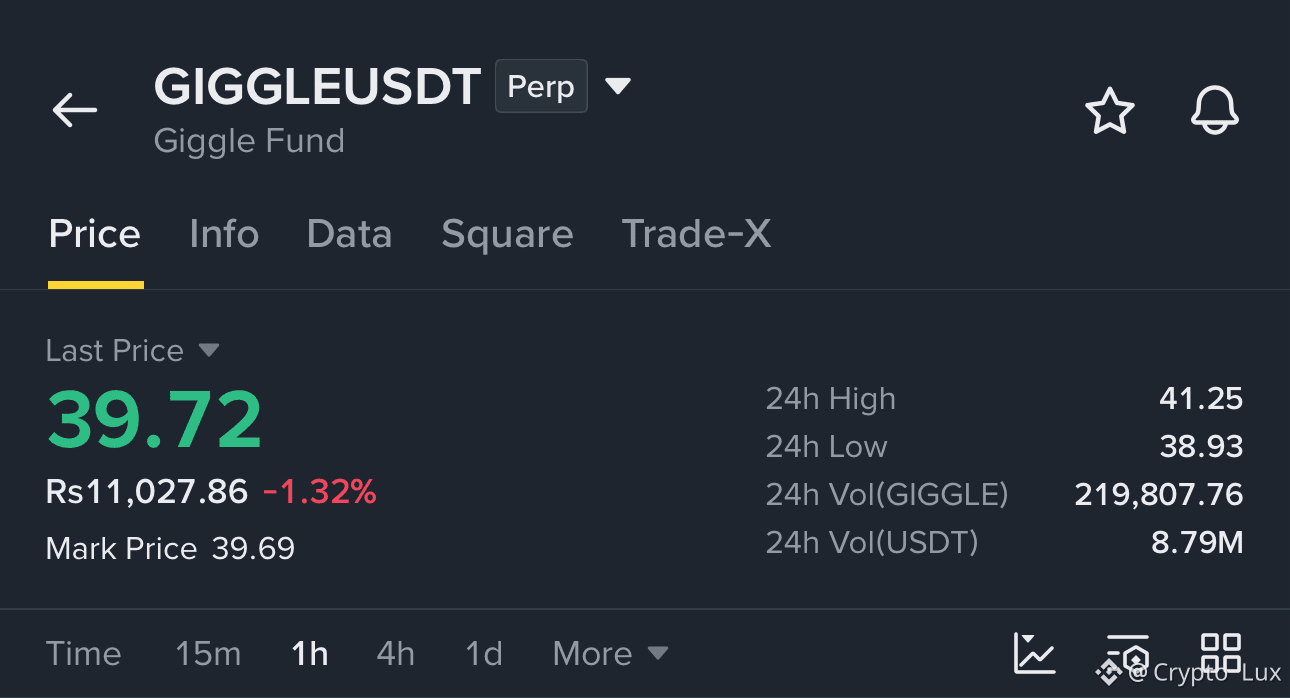Switch to the Data tab

click(x=349, y=234)
